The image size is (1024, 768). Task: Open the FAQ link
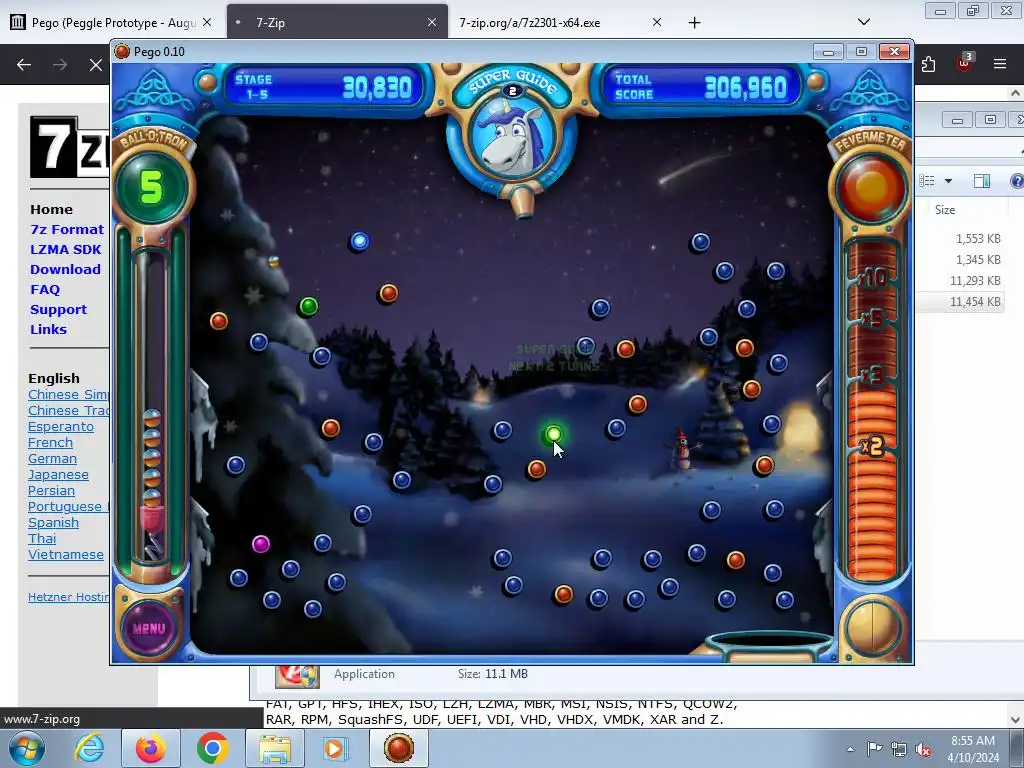point(44,289)
